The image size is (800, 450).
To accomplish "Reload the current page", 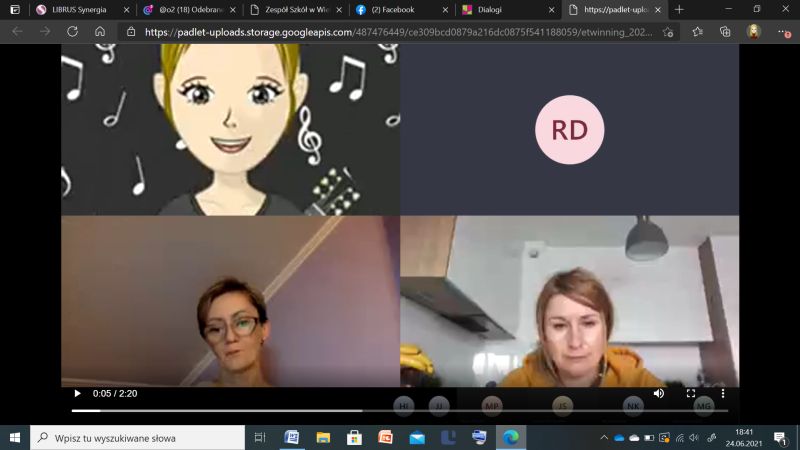I will [x=72, y=31].
